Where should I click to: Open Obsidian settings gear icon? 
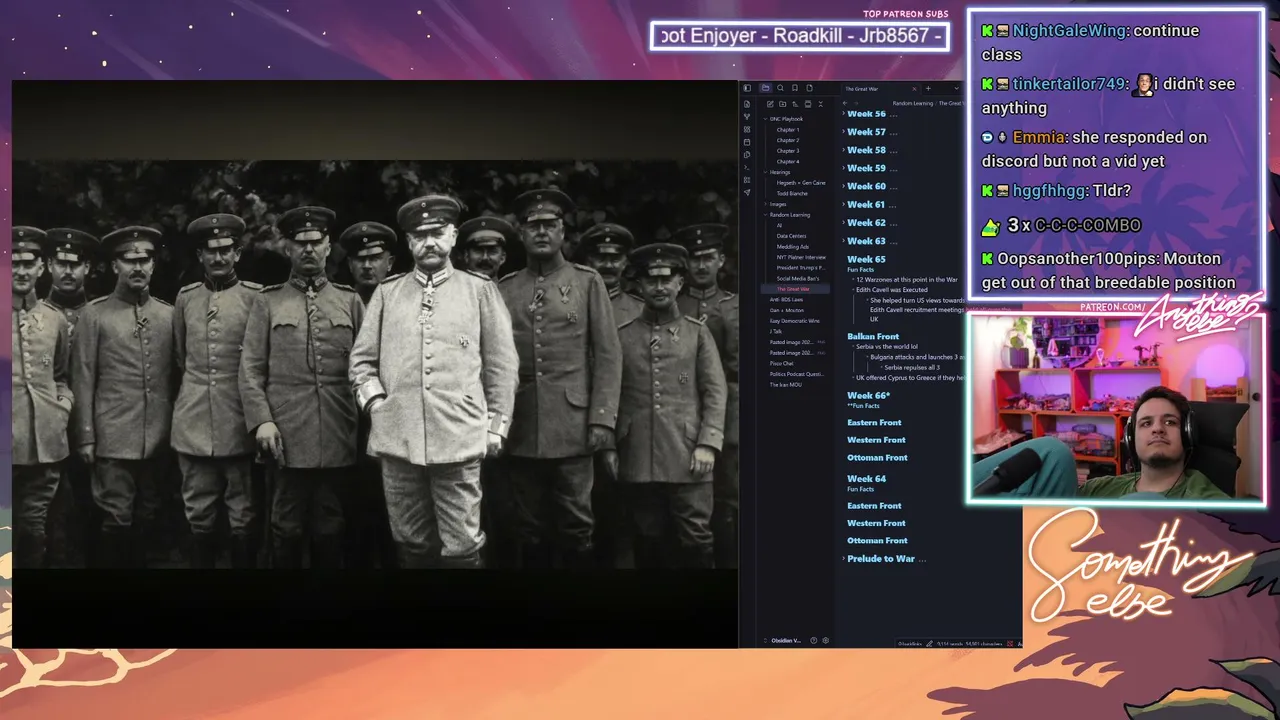(x=825, y=640)
